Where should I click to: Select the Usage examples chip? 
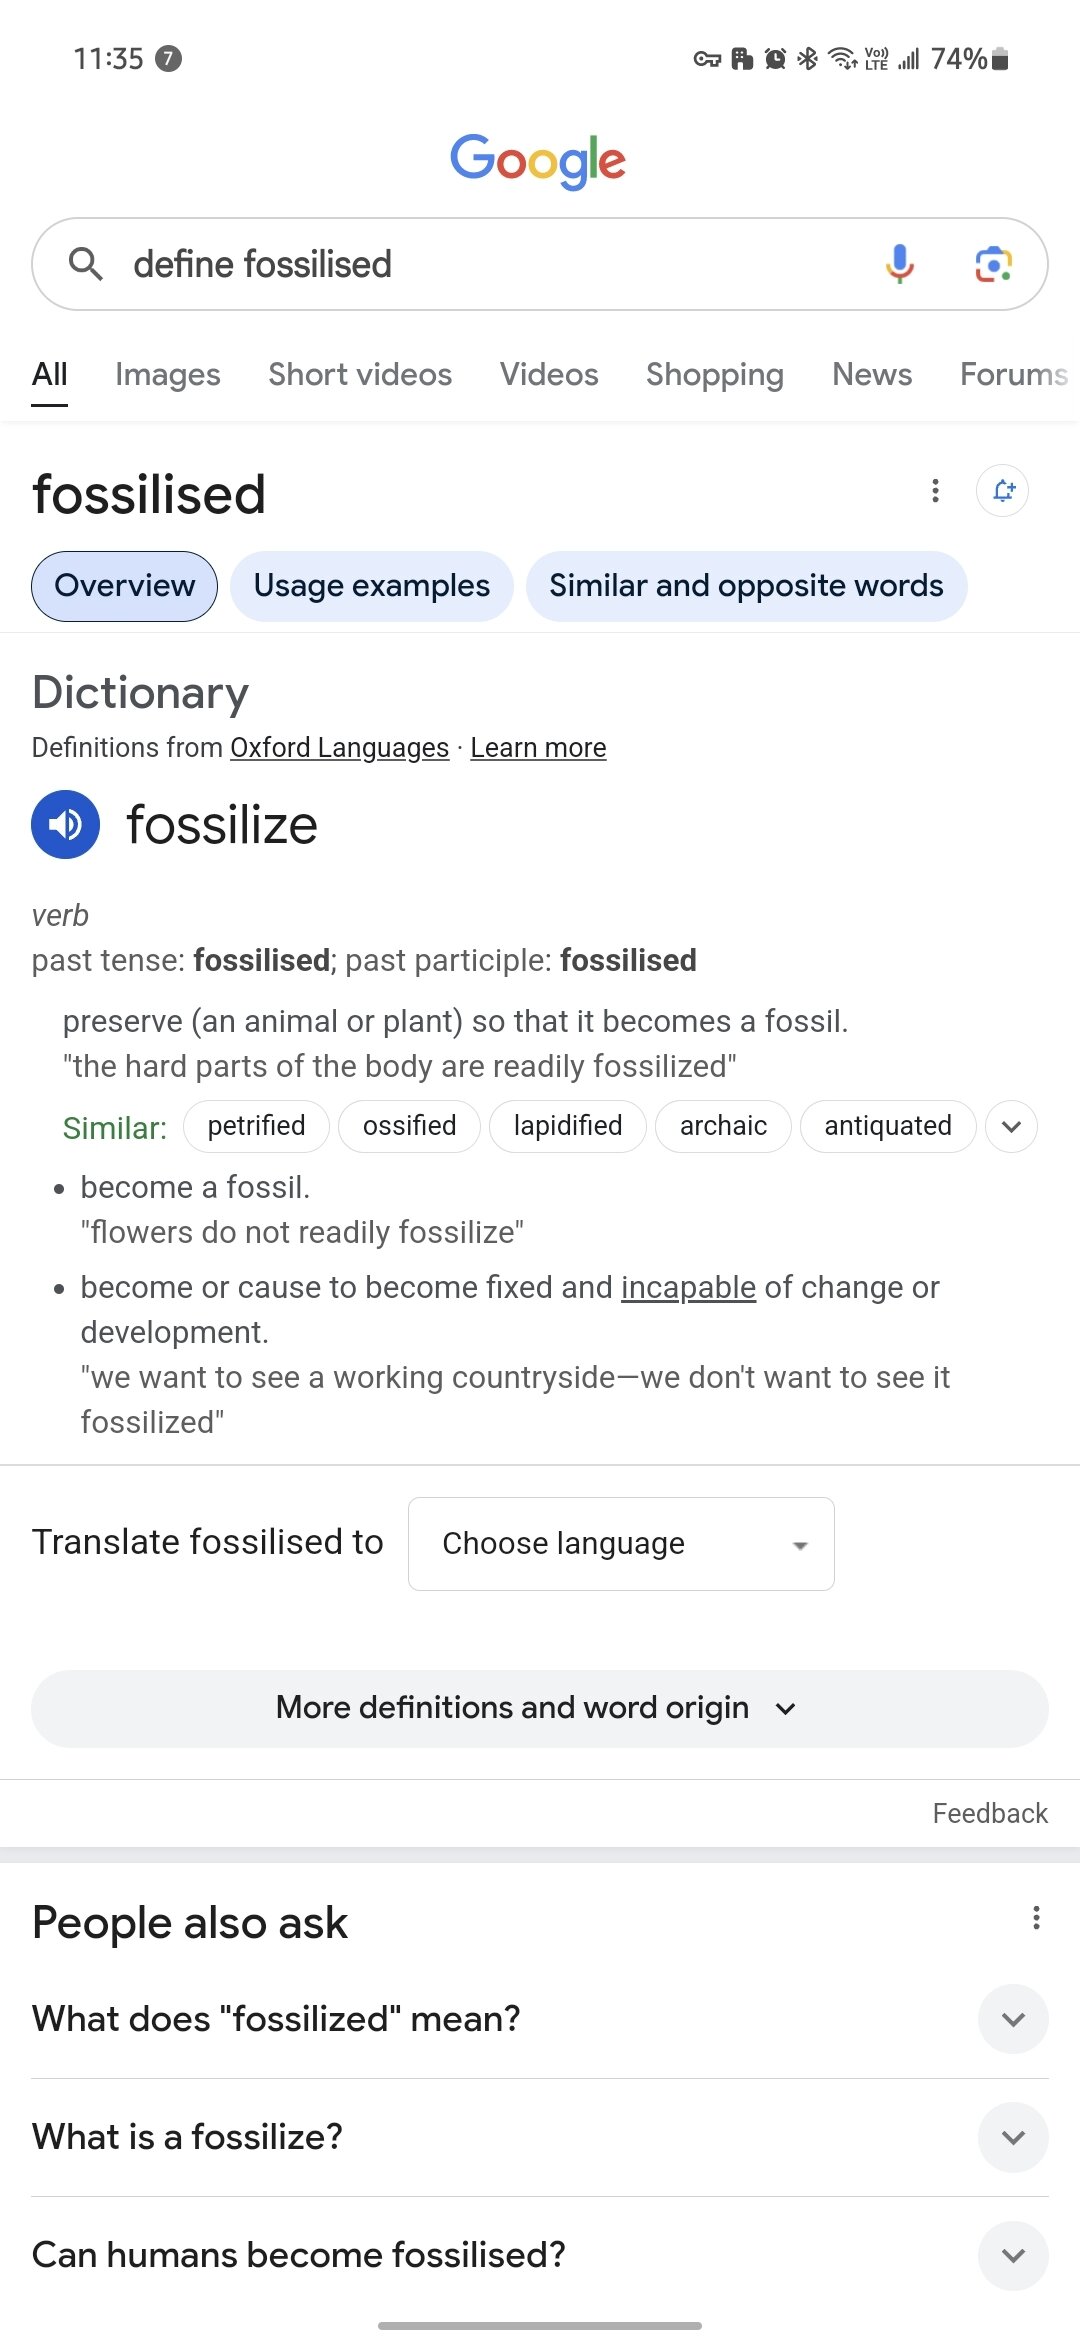coord(371,586)
